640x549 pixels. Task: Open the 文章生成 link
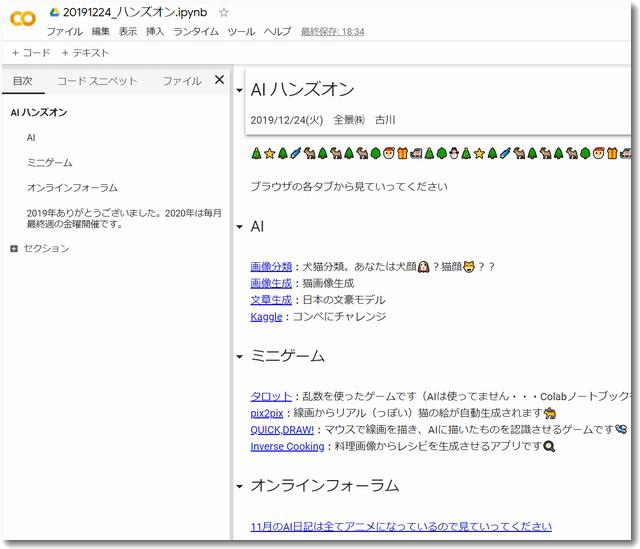(x=271, y=300)
